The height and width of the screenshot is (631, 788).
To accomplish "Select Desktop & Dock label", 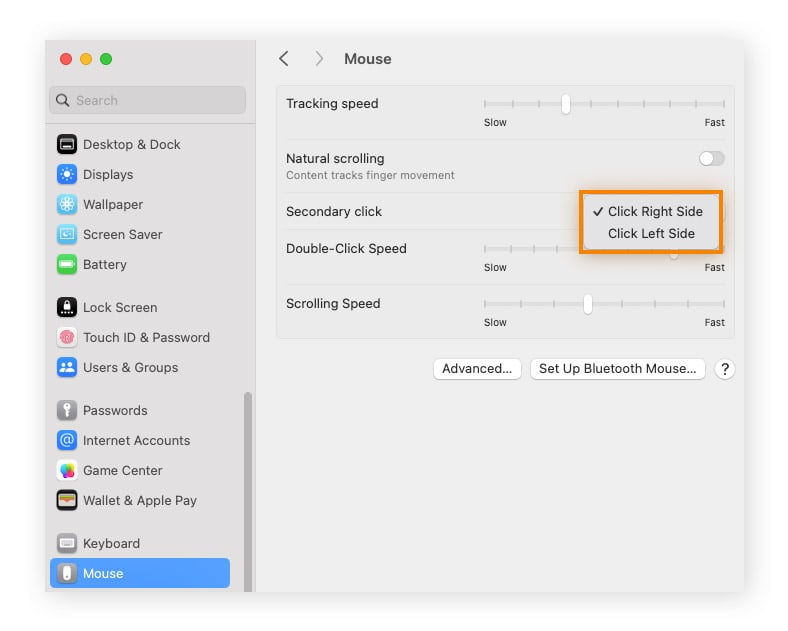I will point(132,145).
